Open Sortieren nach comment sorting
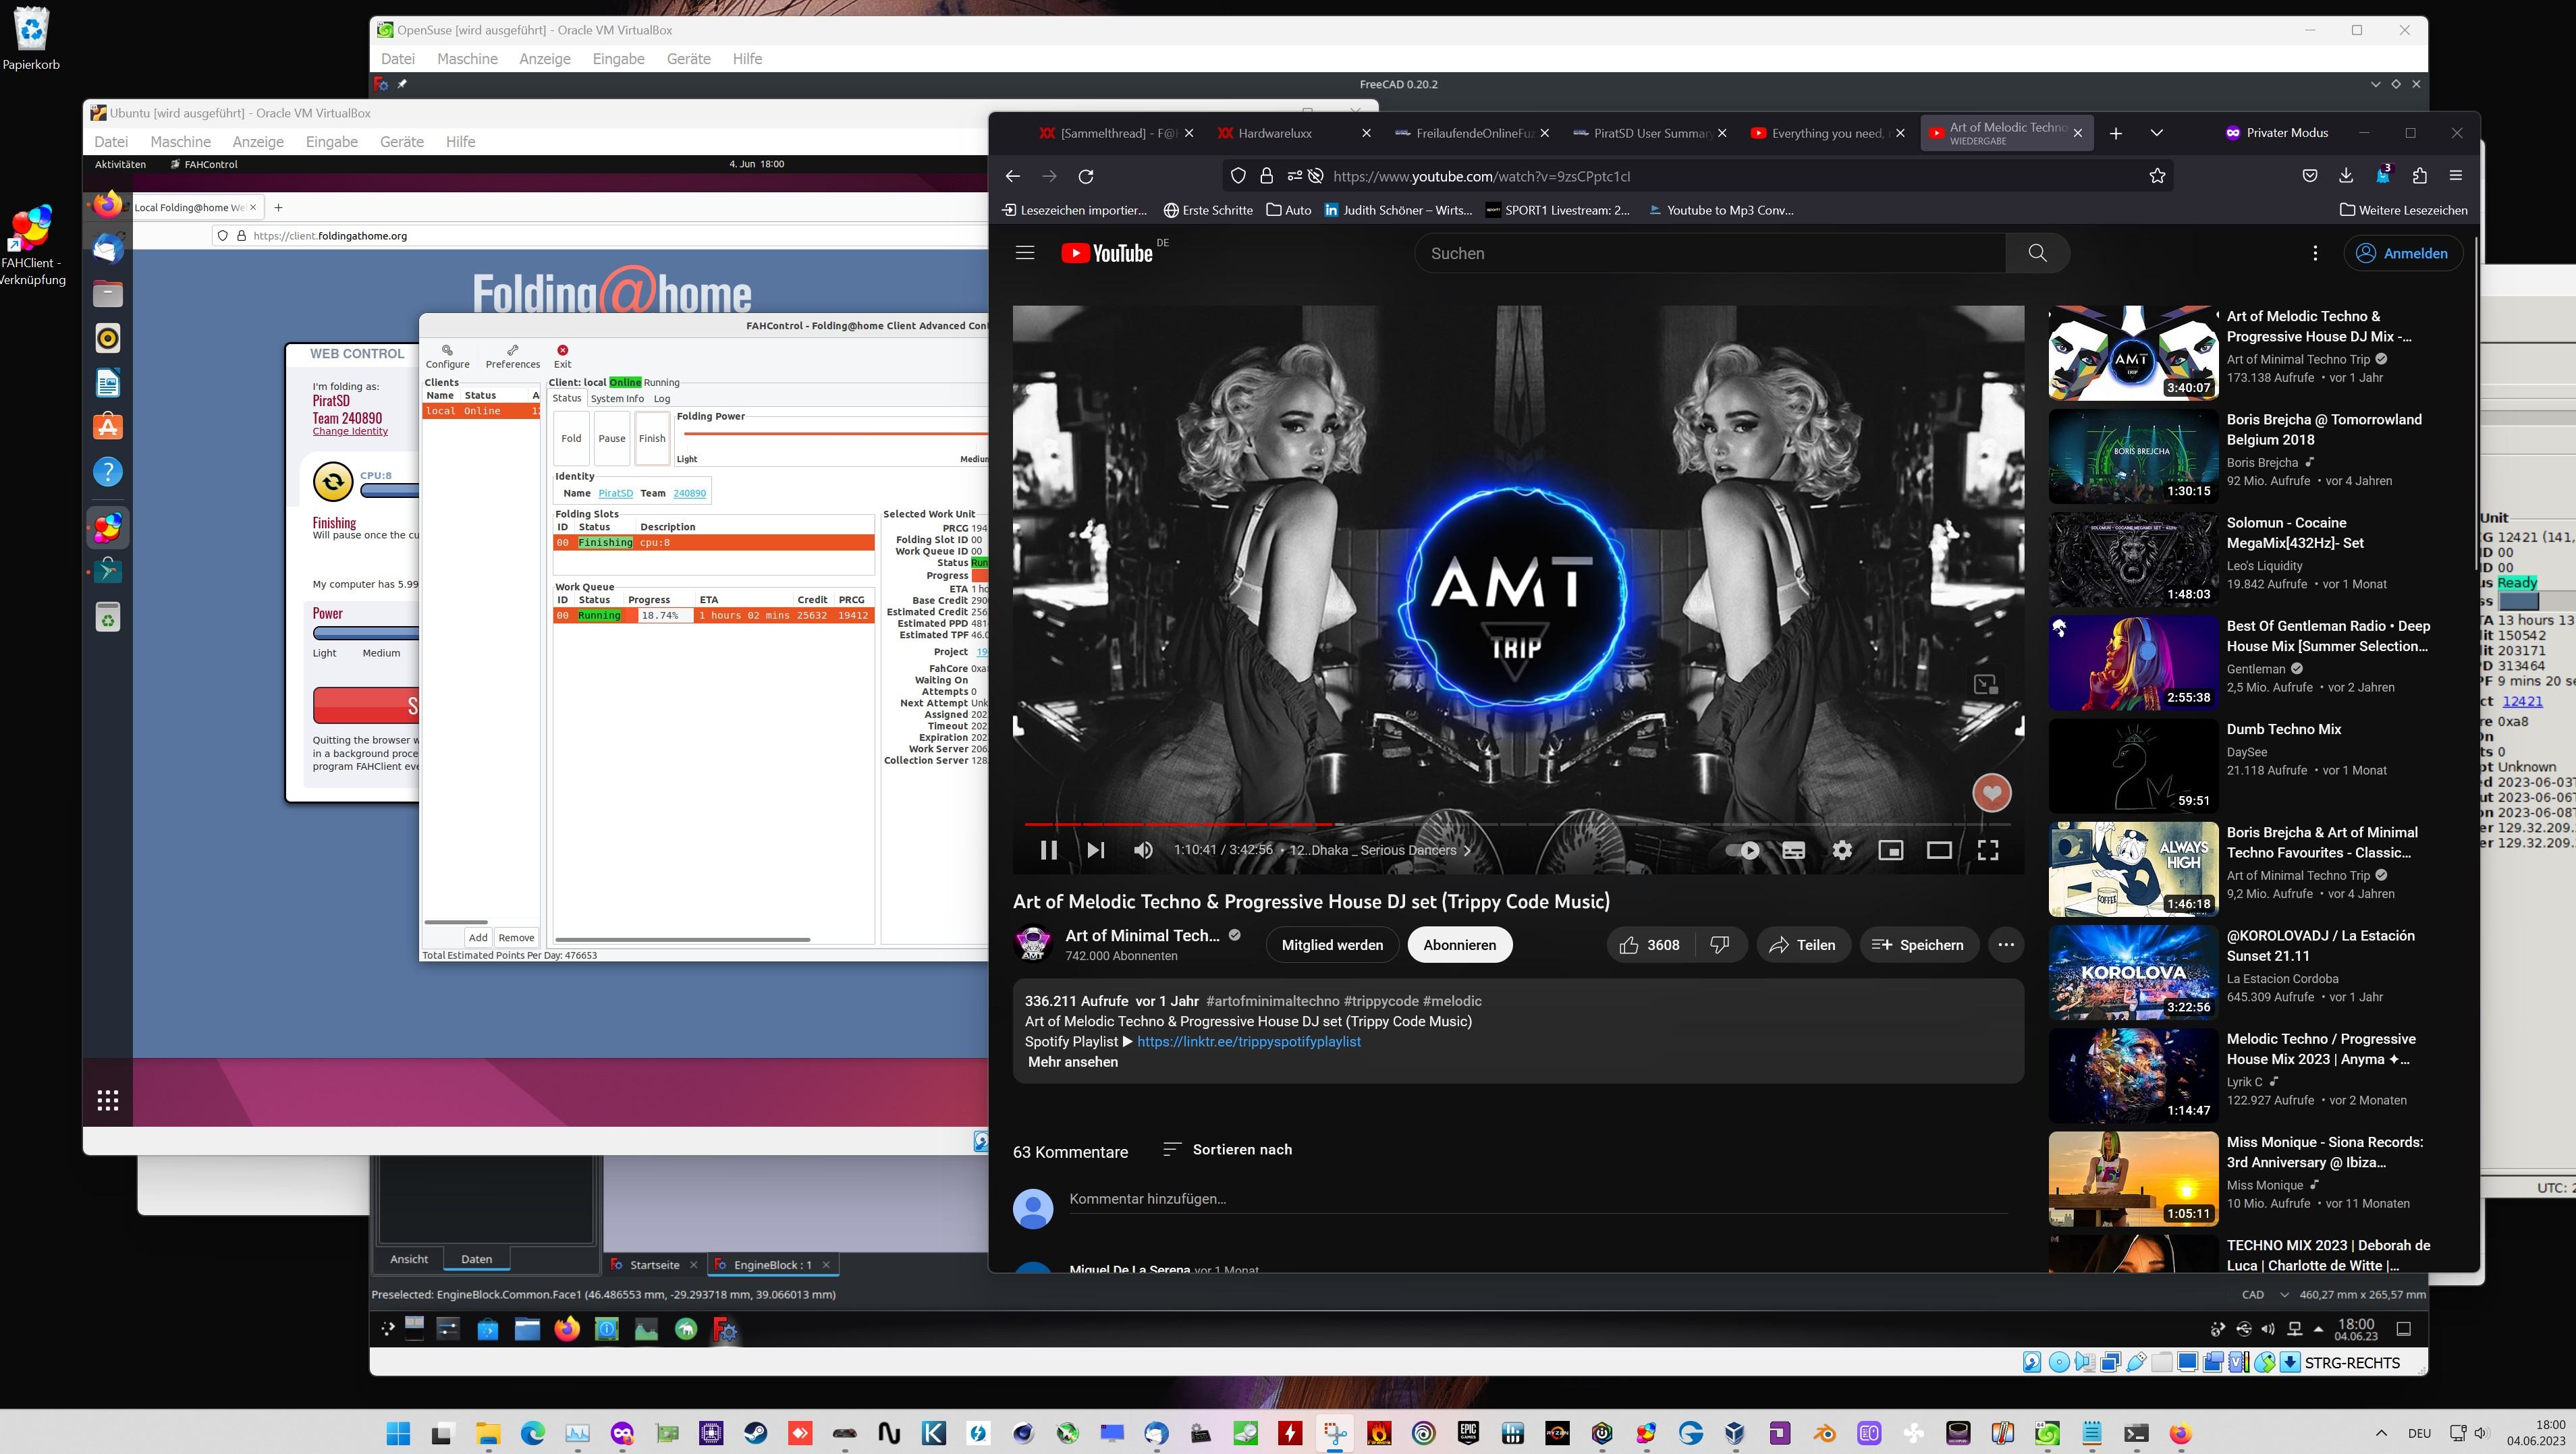The height and width of the screenshot is (1454, 2576). [x=1227, y=1150]
